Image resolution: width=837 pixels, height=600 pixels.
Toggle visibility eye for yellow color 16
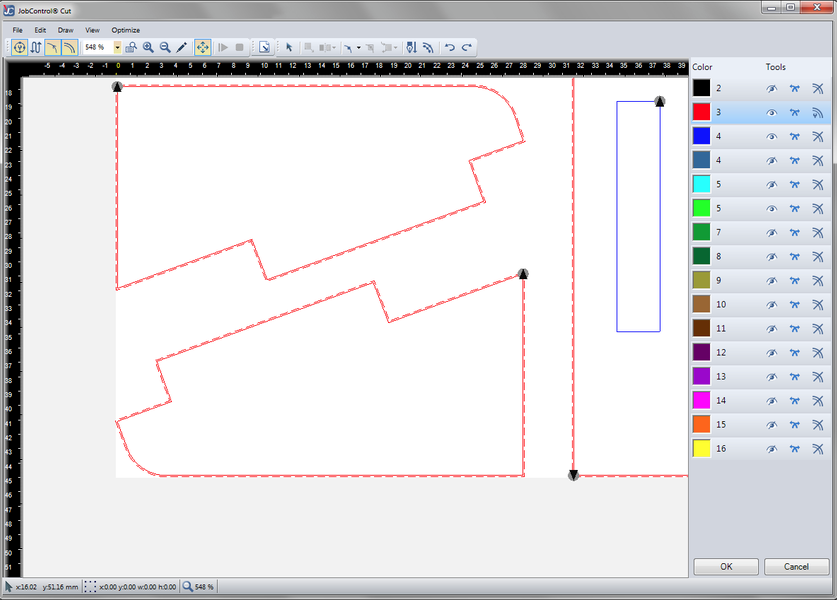(771, 449)
